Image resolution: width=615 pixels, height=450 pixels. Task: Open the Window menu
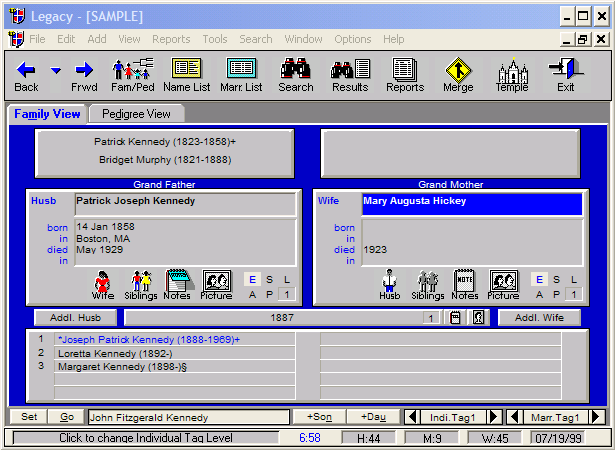coord(304,39)
